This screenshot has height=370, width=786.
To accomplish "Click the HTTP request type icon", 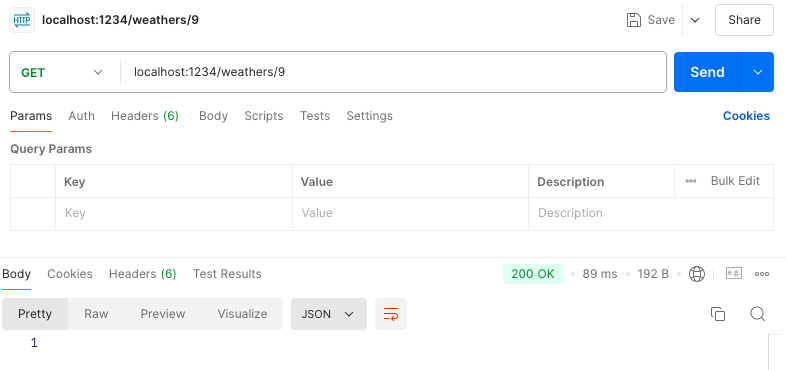I will coord(22,20).
